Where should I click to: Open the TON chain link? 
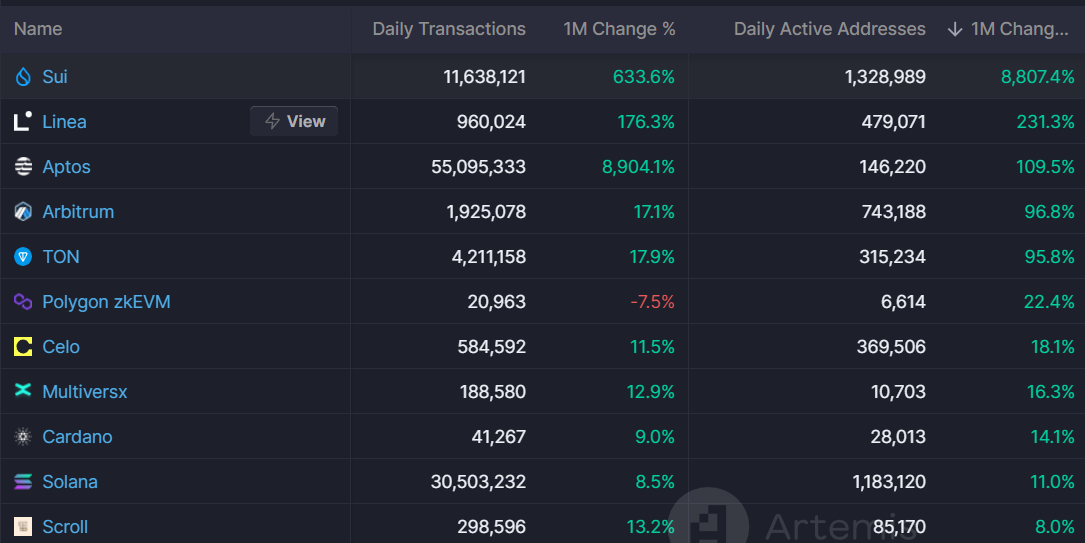coord(61,257)
